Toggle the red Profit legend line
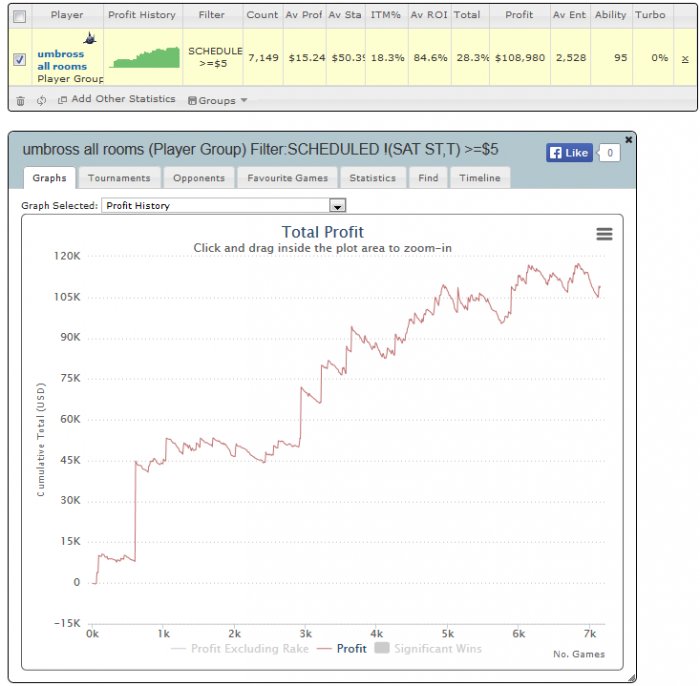 coord(342,649)
